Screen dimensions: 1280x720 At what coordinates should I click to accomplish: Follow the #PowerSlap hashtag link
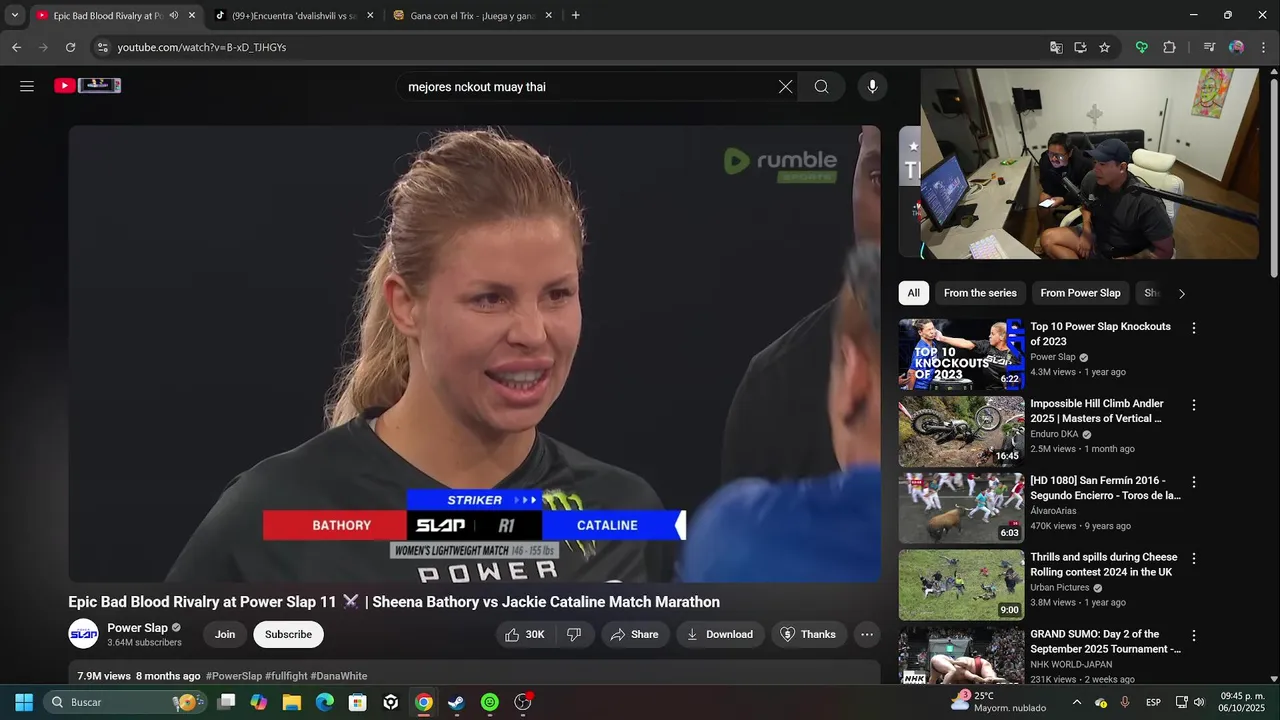tap(234, 676)
